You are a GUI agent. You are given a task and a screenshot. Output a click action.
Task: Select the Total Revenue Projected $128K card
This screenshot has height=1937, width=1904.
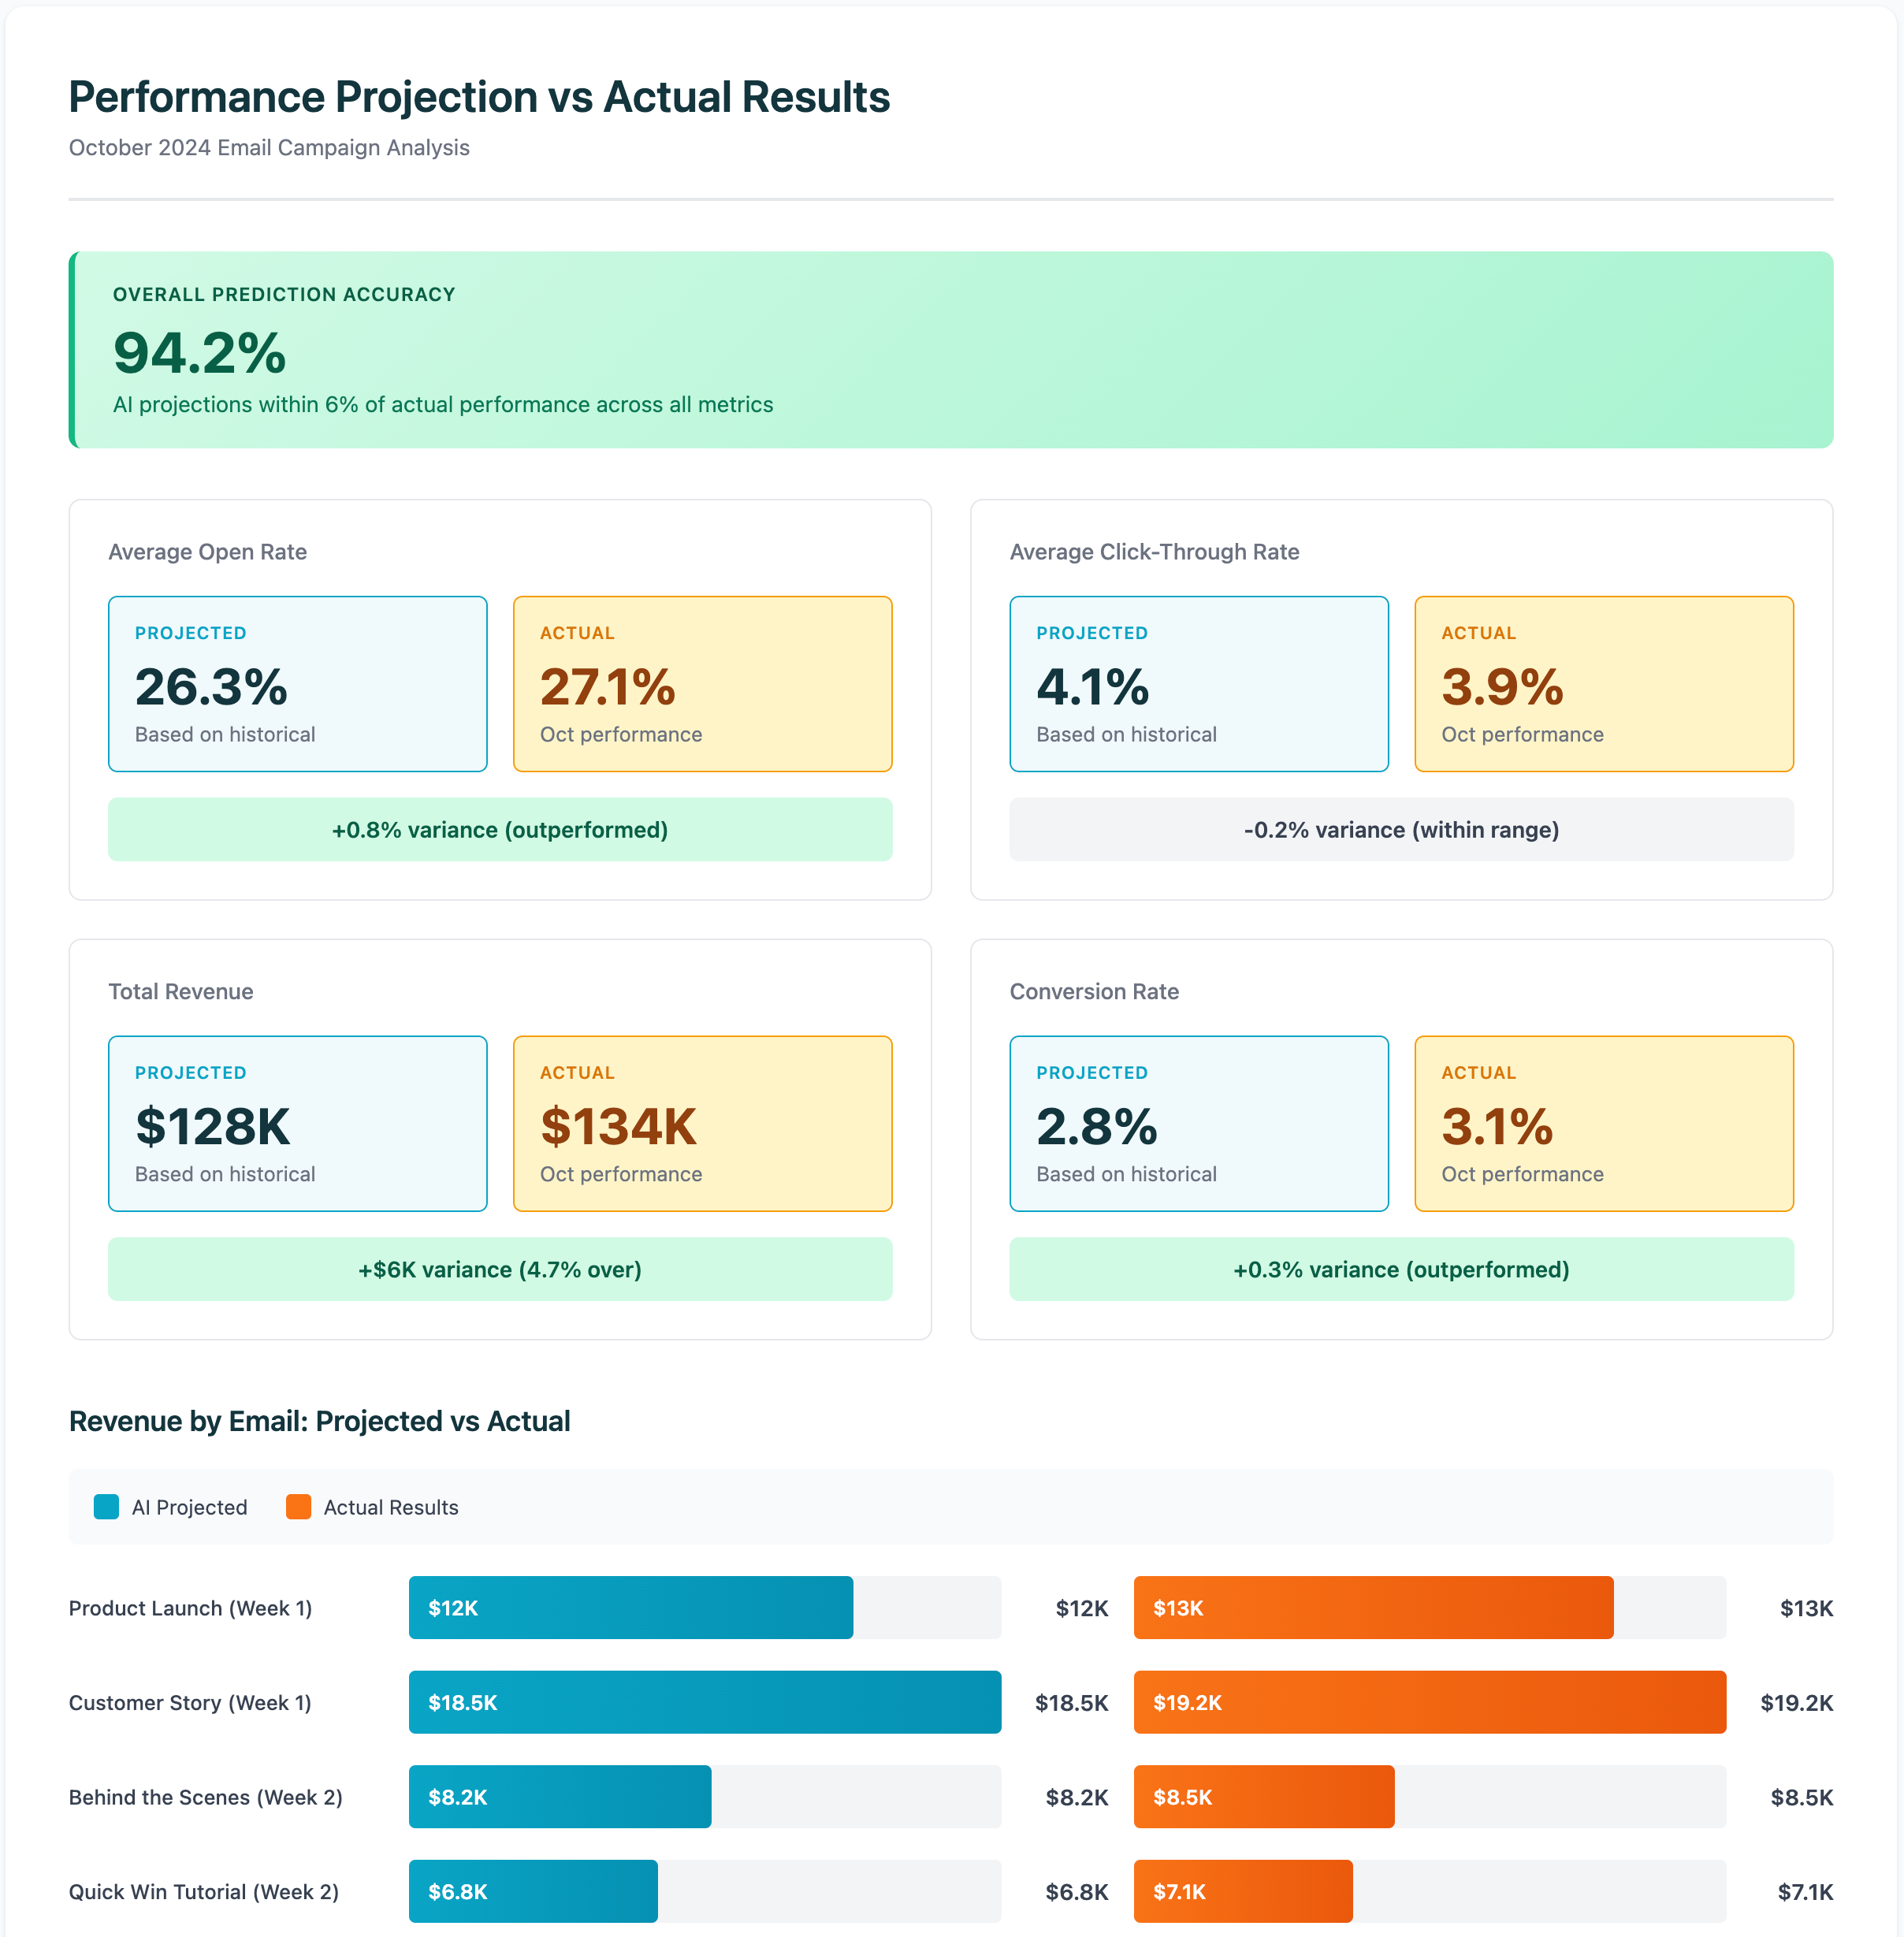296,1124
